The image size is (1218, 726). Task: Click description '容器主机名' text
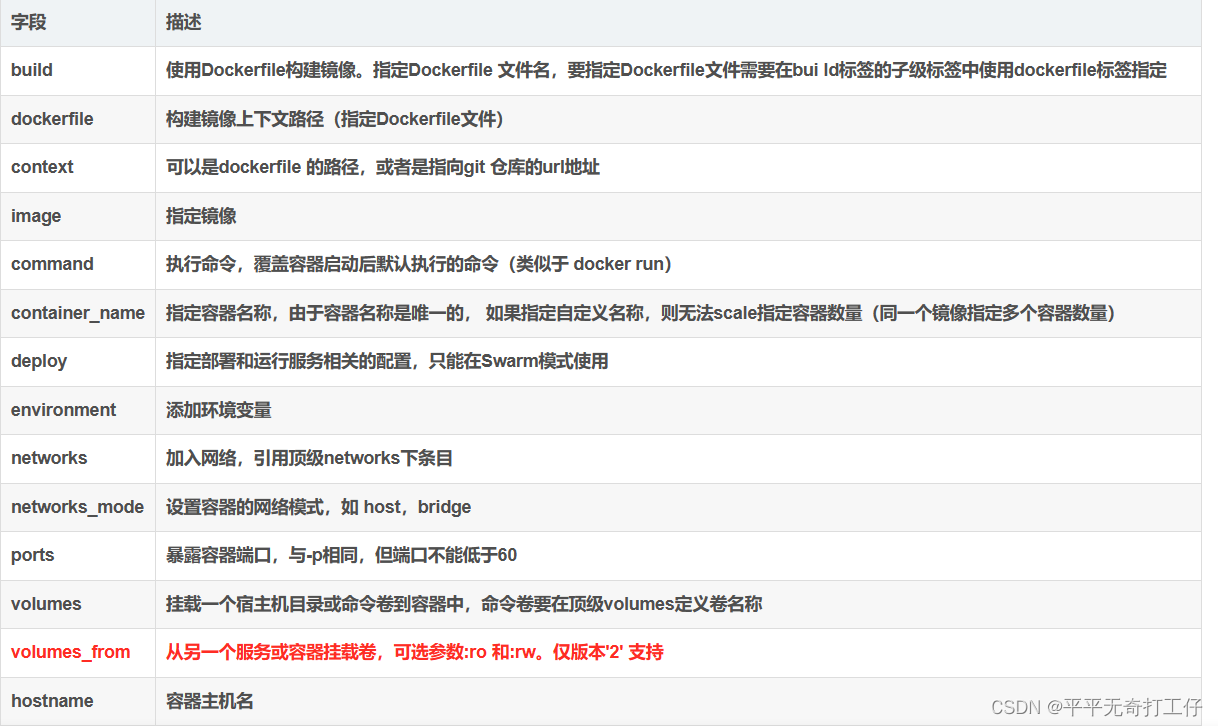[x=210, y=701]
